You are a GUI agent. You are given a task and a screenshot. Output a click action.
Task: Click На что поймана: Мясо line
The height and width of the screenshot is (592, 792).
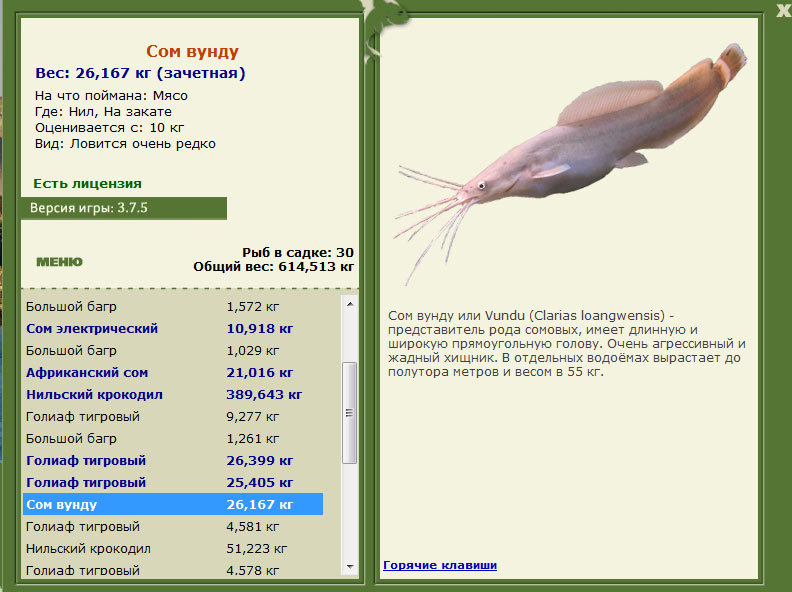click(x=111, y=95)
